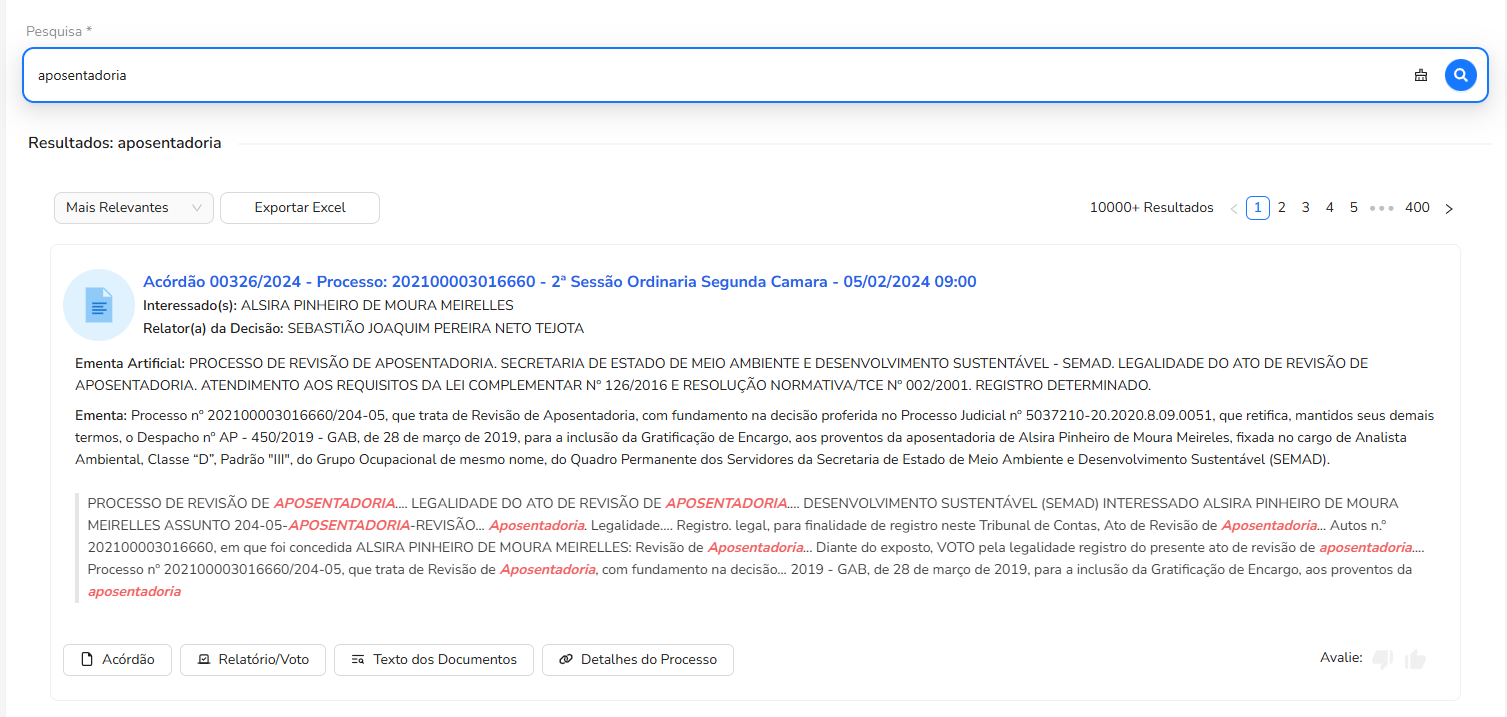Click the Exportar Excel button
The width and height of the screenshot is (1507, 717).
[300, 208]
